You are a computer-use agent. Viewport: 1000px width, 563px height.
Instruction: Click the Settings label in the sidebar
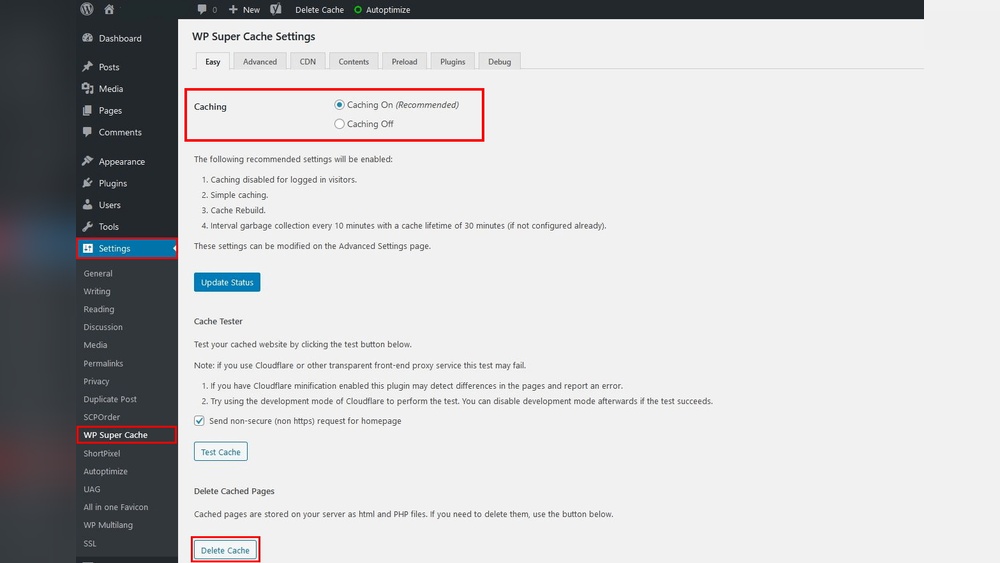coord(115,248)
